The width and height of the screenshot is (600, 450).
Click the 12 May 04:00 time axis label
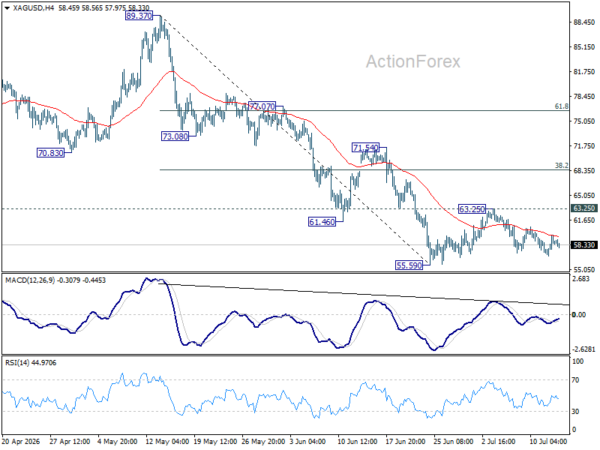167,442
